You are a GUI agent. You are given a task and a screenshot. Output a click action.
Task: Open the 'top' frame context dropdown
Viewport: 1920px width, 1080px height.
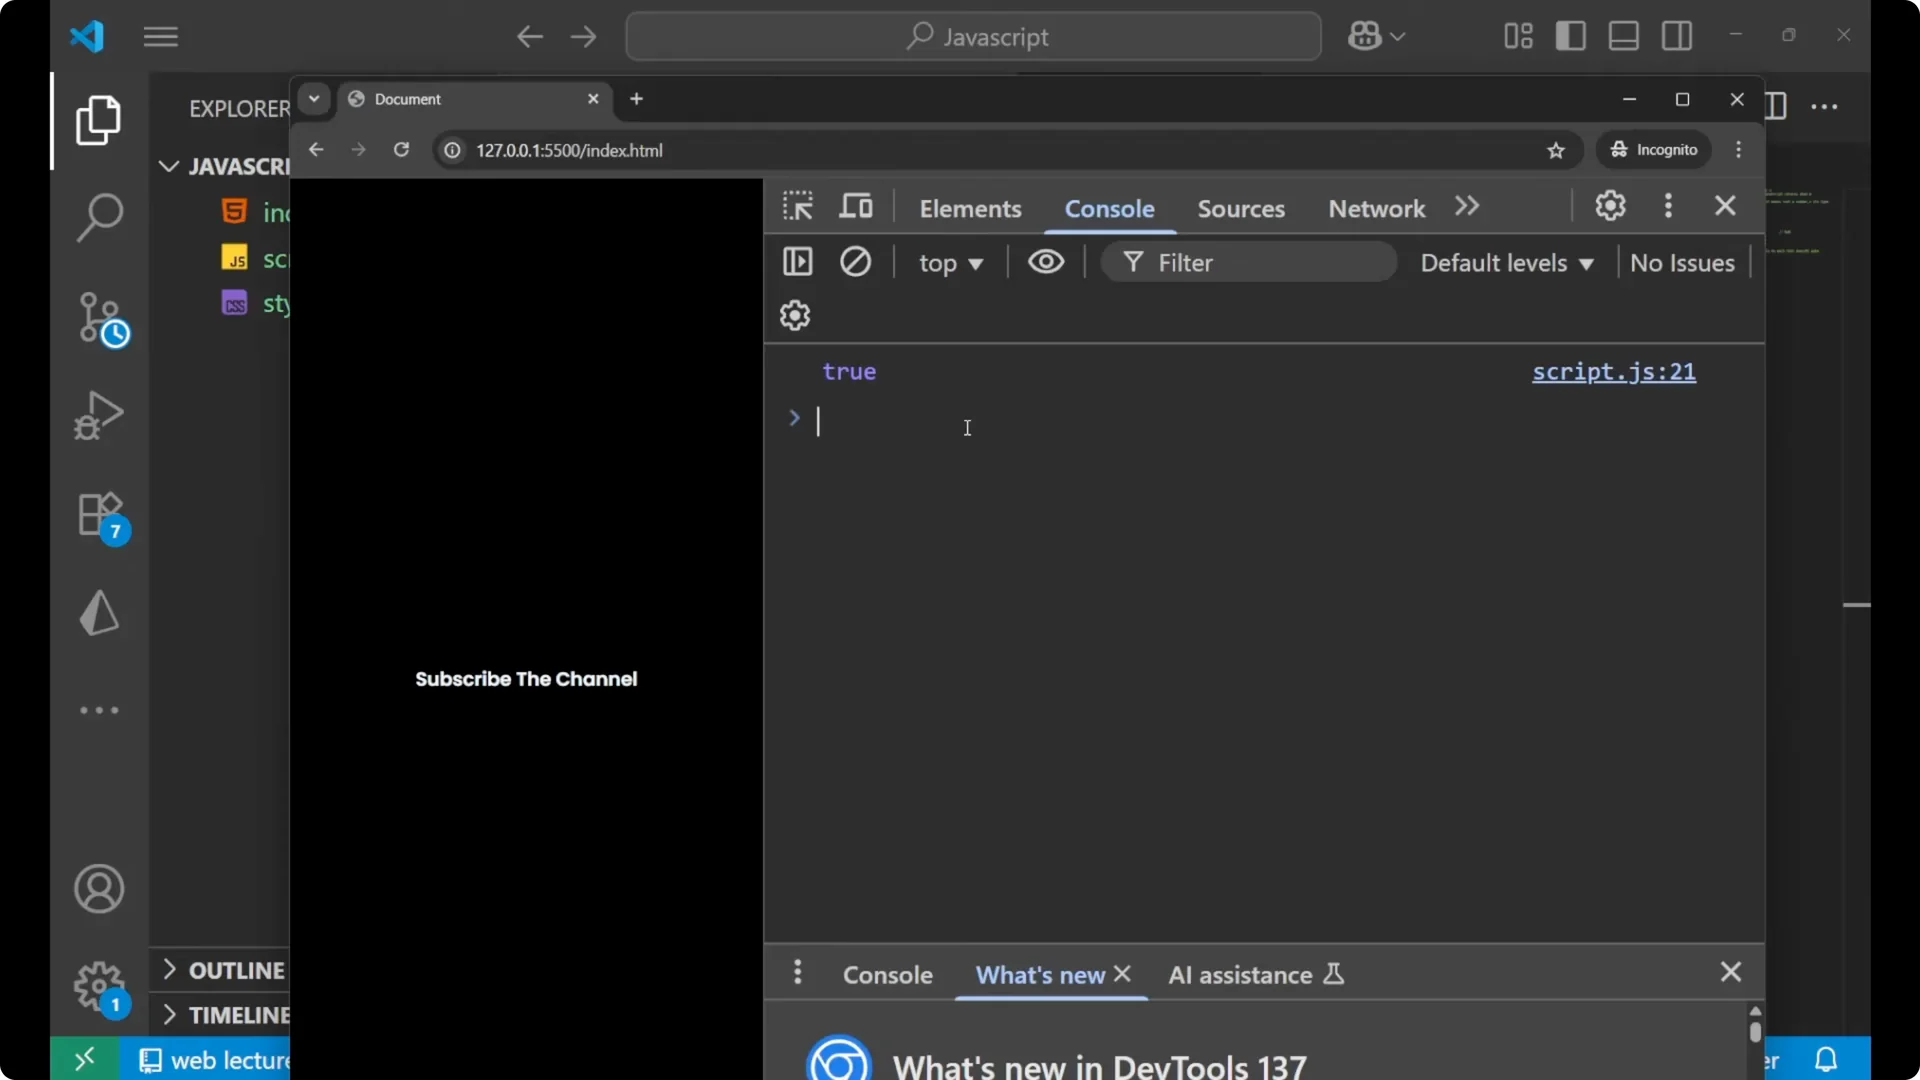click(x=951, y=263)
